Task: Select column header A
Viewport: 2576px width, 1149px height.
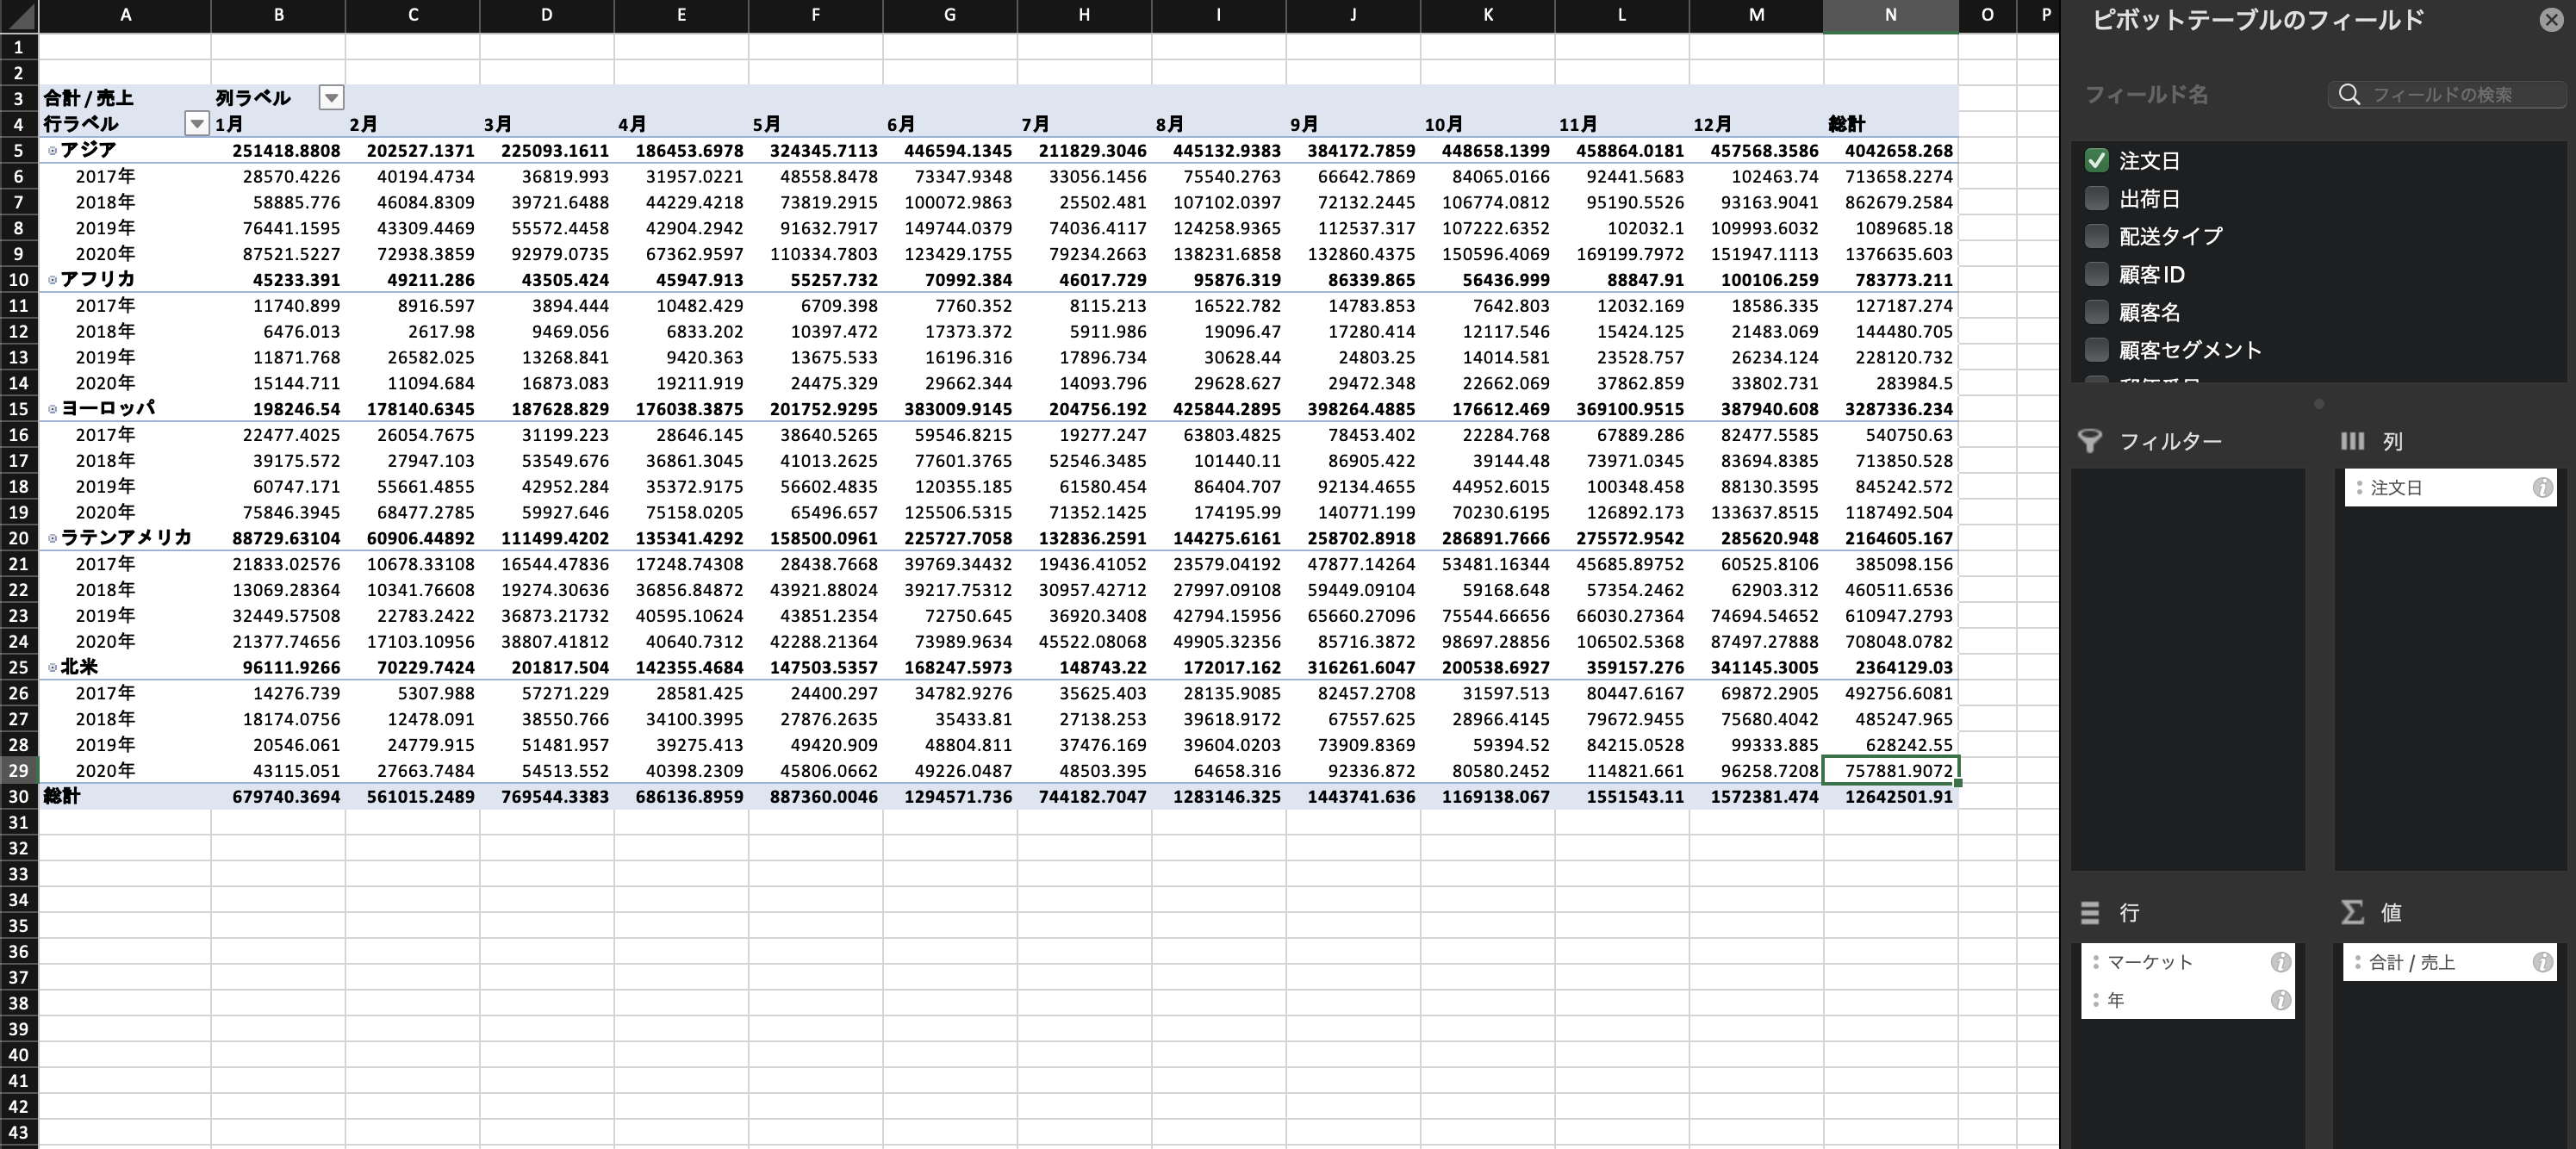Action: (125, 15)
